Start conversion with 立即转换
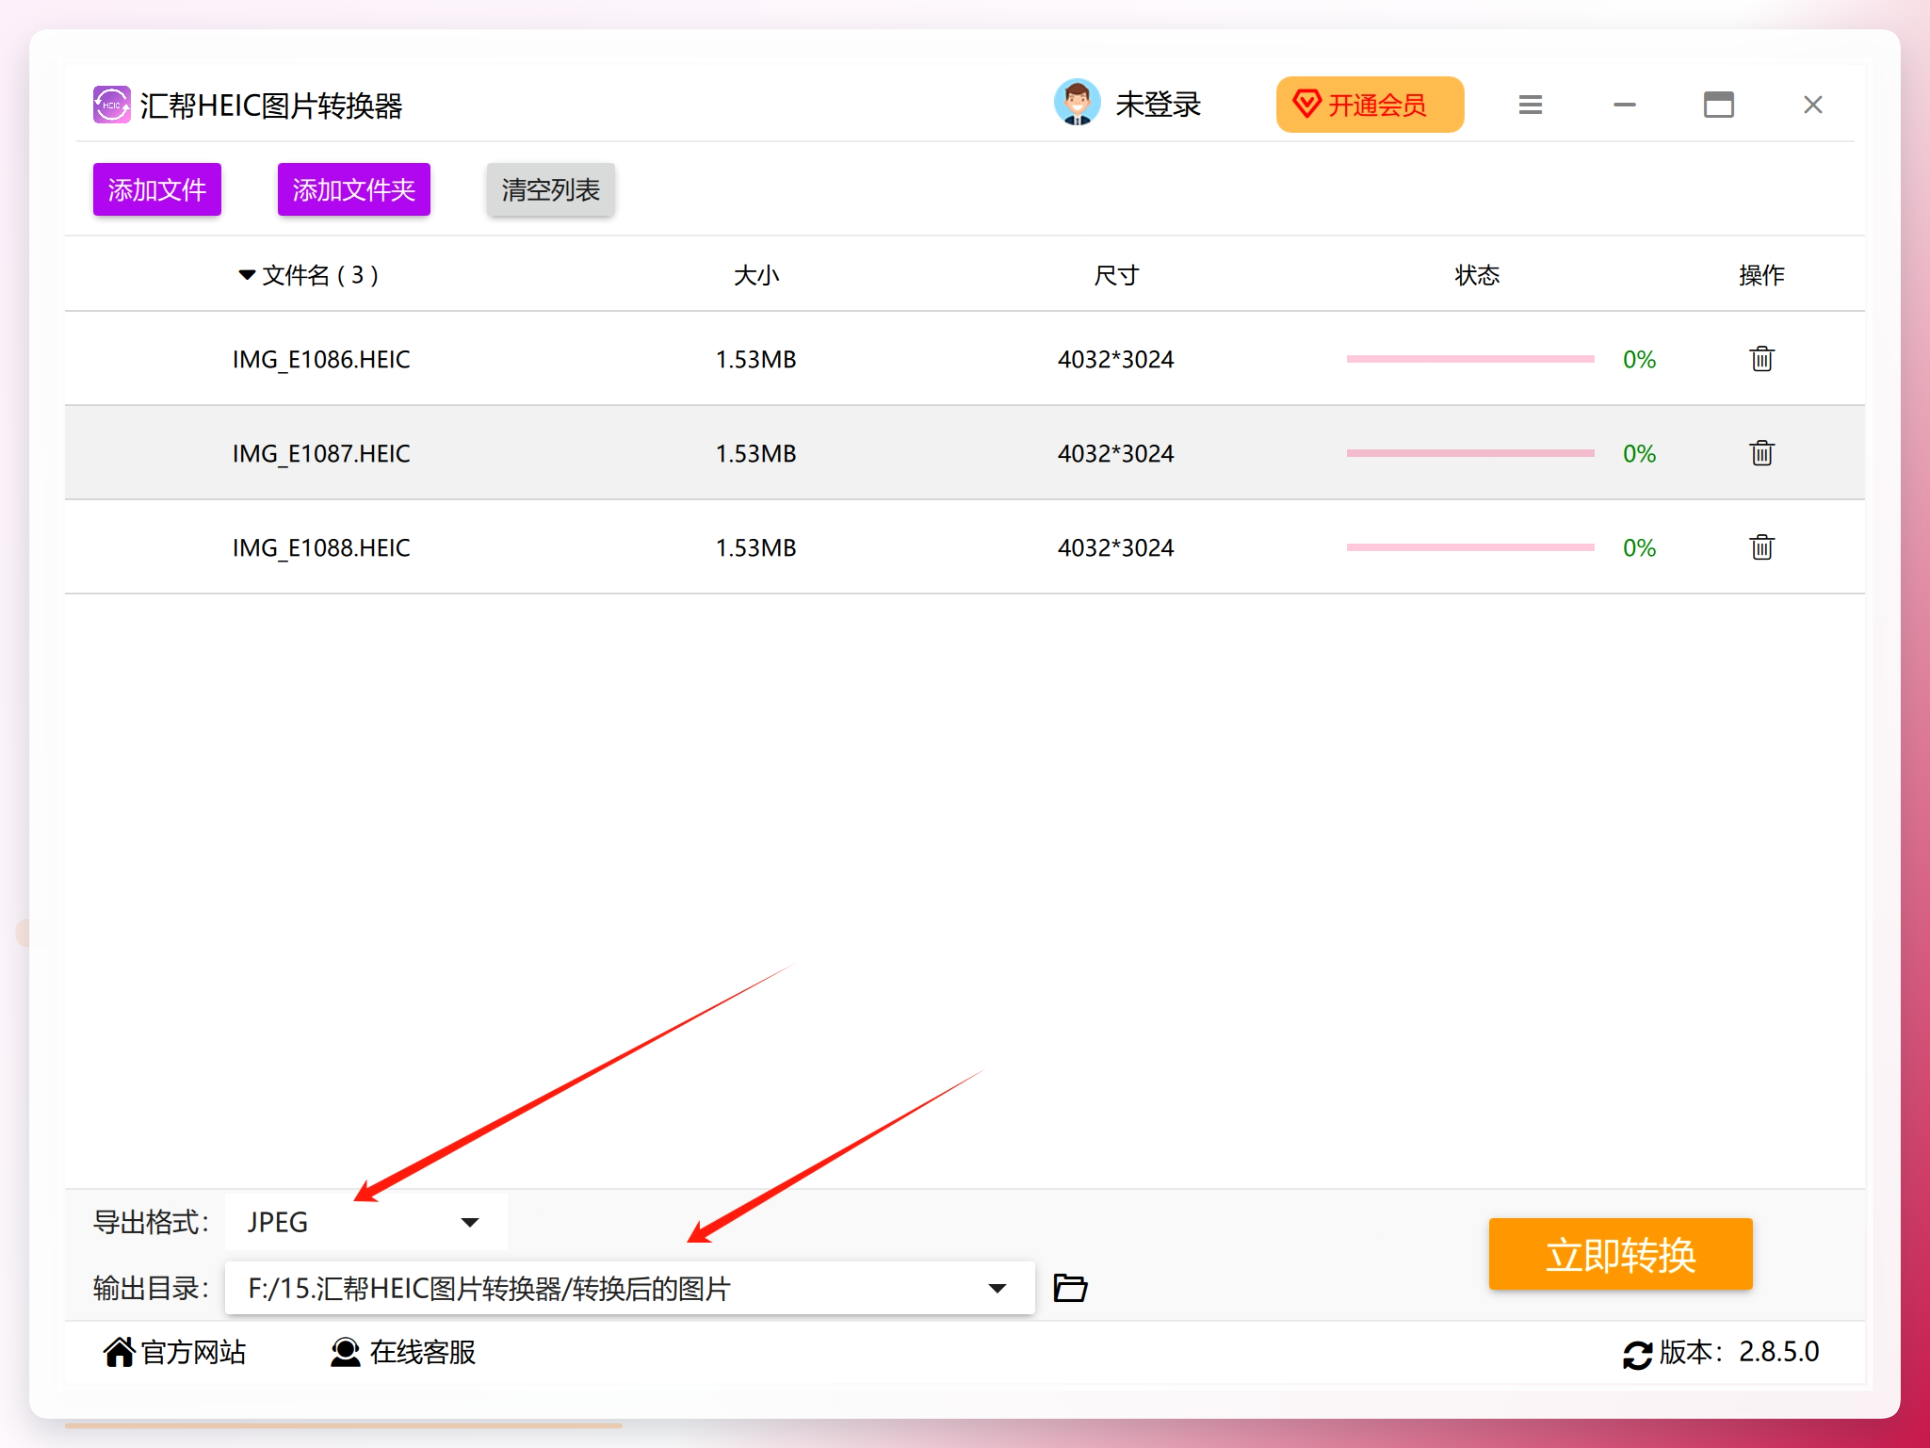1930x1448 pixels. (1620, 1254)
